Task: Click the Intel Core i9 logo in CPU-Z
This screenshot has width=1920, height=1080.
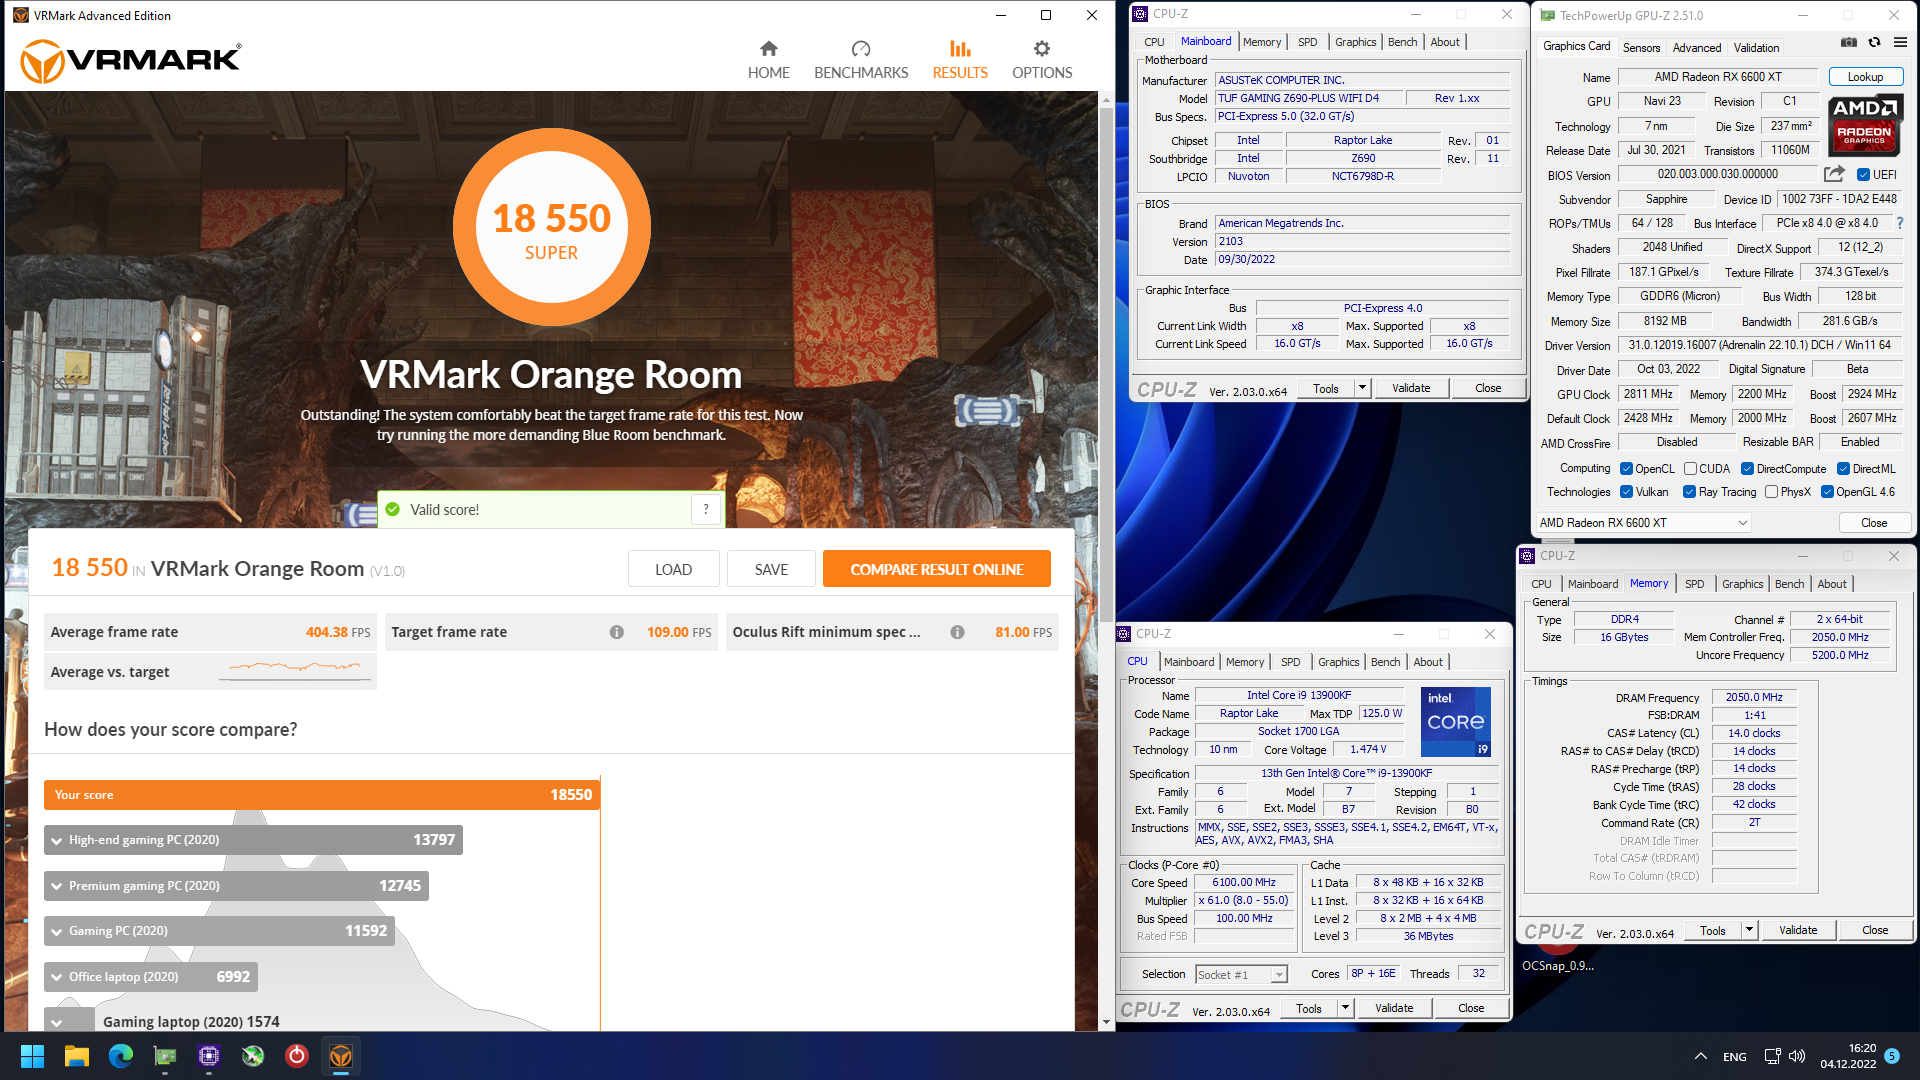Action: (x=1456, y=721)
